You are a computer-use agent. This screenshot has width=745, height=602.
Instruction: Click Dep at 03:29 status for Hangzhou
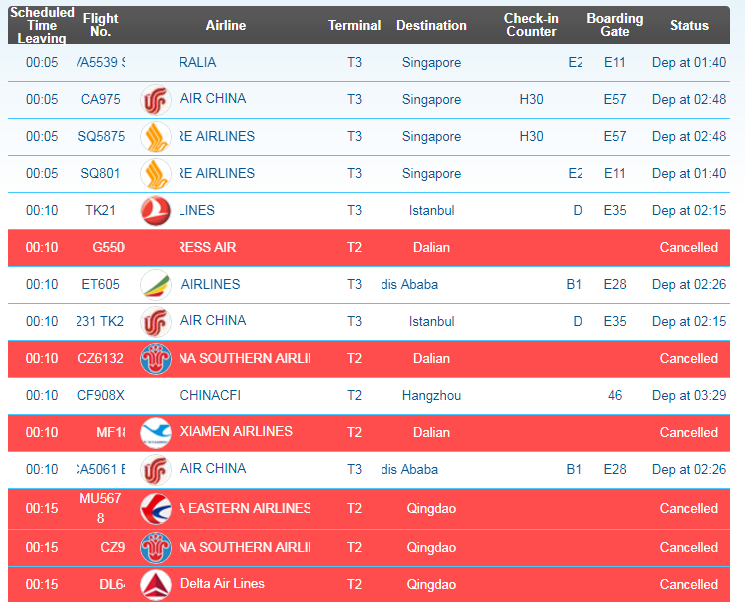[688, 396]
